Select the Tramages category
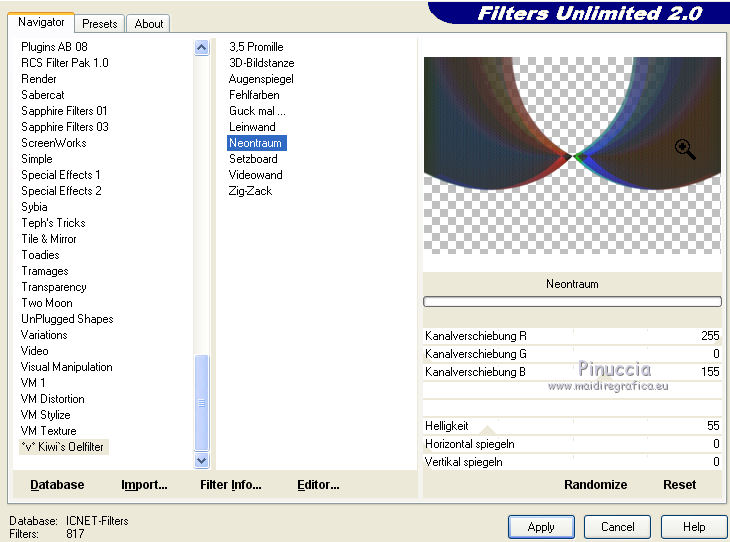The width and height of the screenshot is (730, 542). pyautogui.click(x=45, y=271)
